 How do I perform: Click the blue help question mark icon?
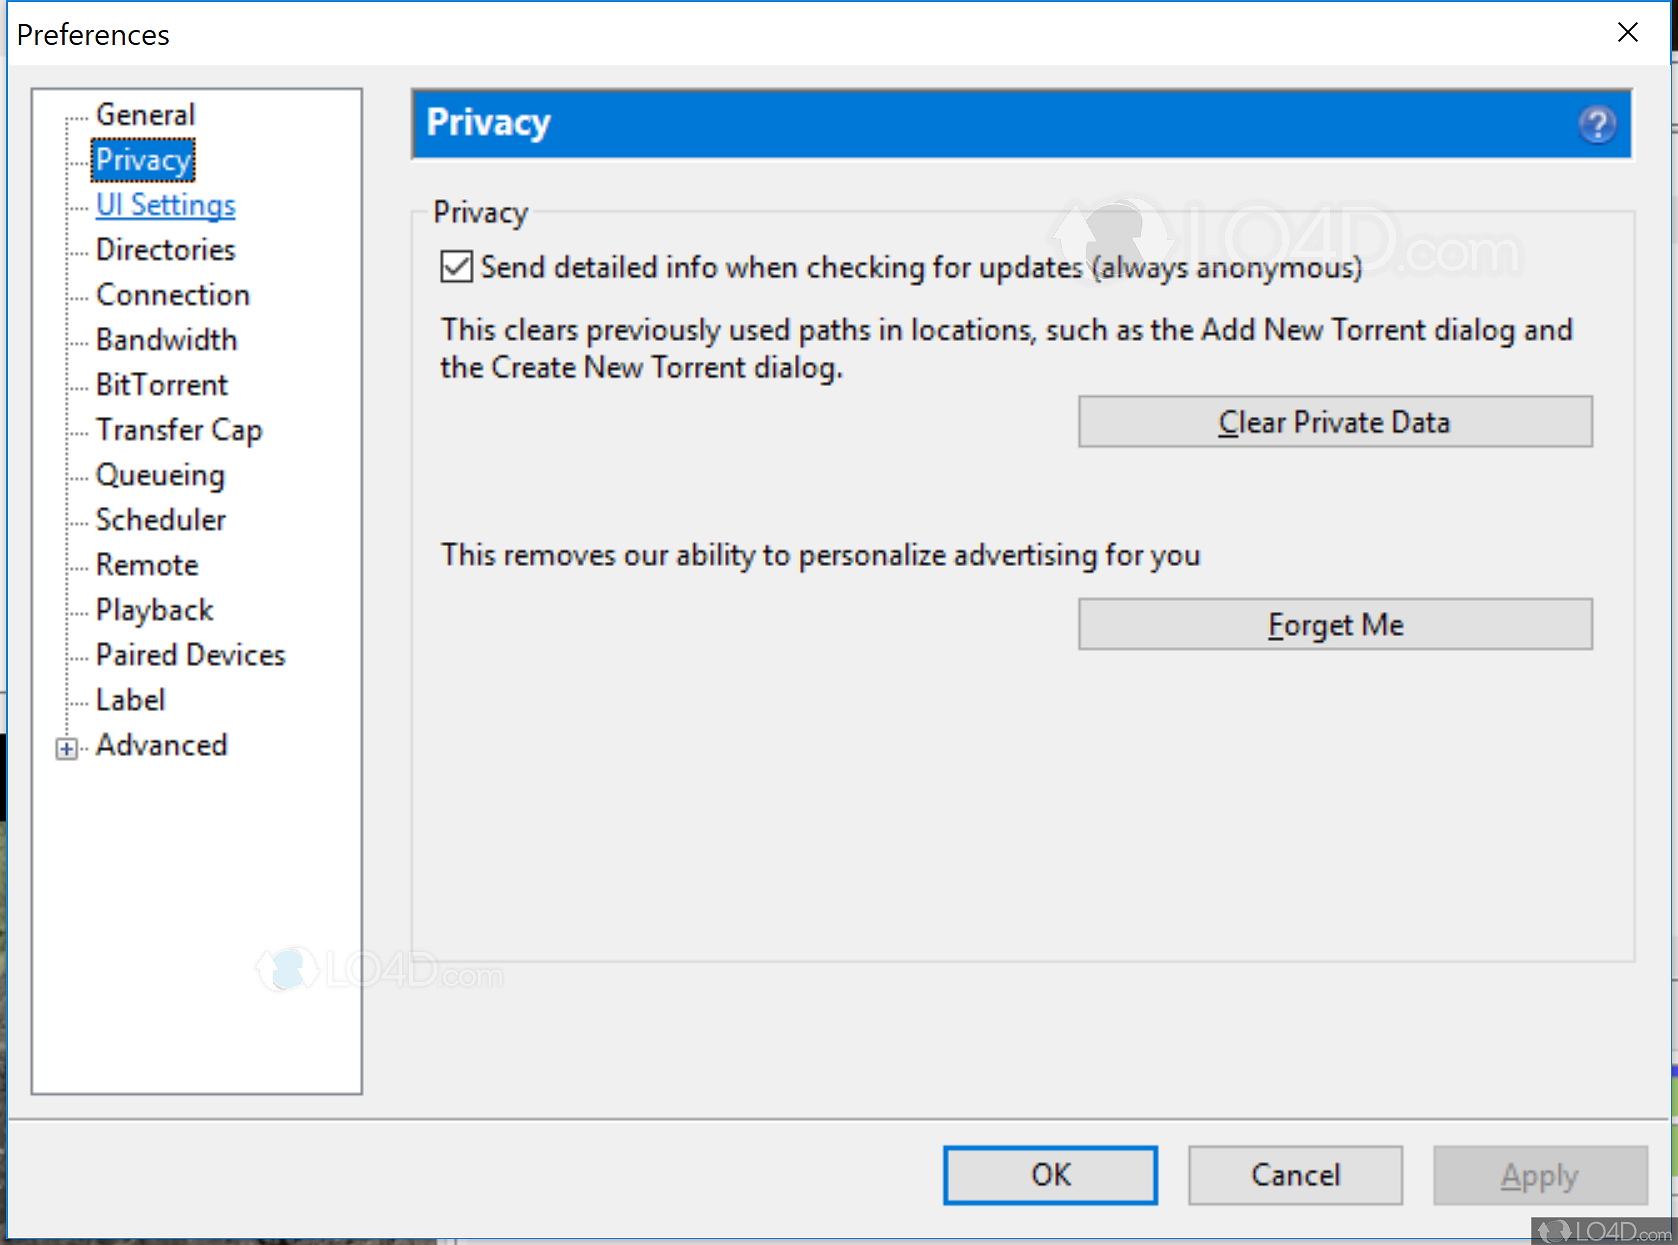[1597, 124]
